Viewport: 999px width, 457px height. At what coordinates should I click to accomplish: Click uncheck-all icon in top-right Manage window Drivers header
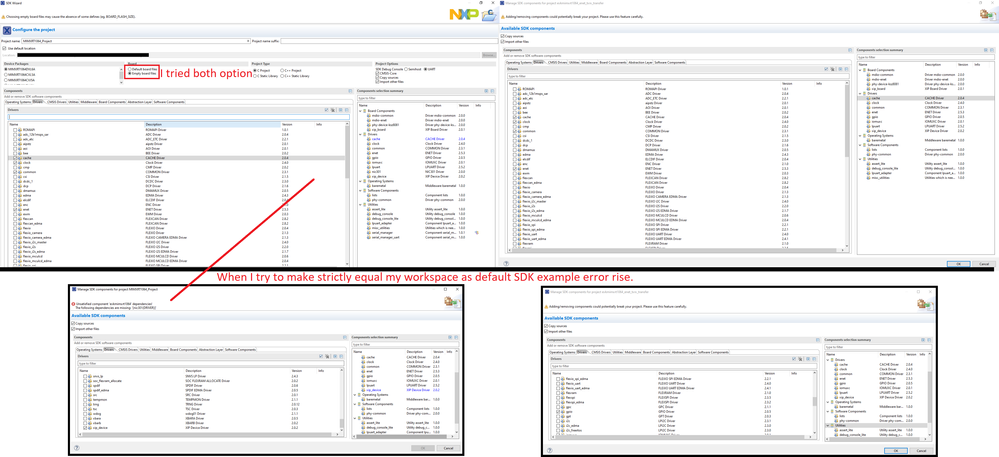click(833, 69)
